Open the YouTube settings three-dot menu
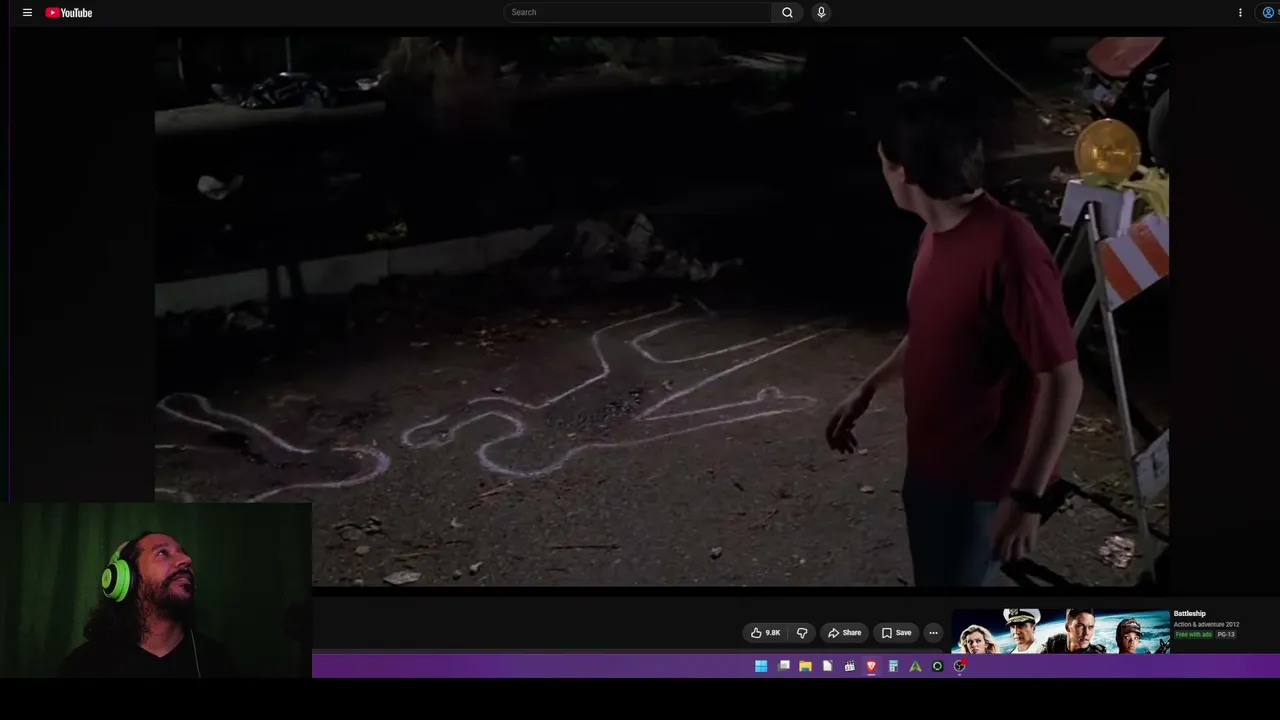Viewport: 1280px width, 720px height. click(x=1240, y=13)
